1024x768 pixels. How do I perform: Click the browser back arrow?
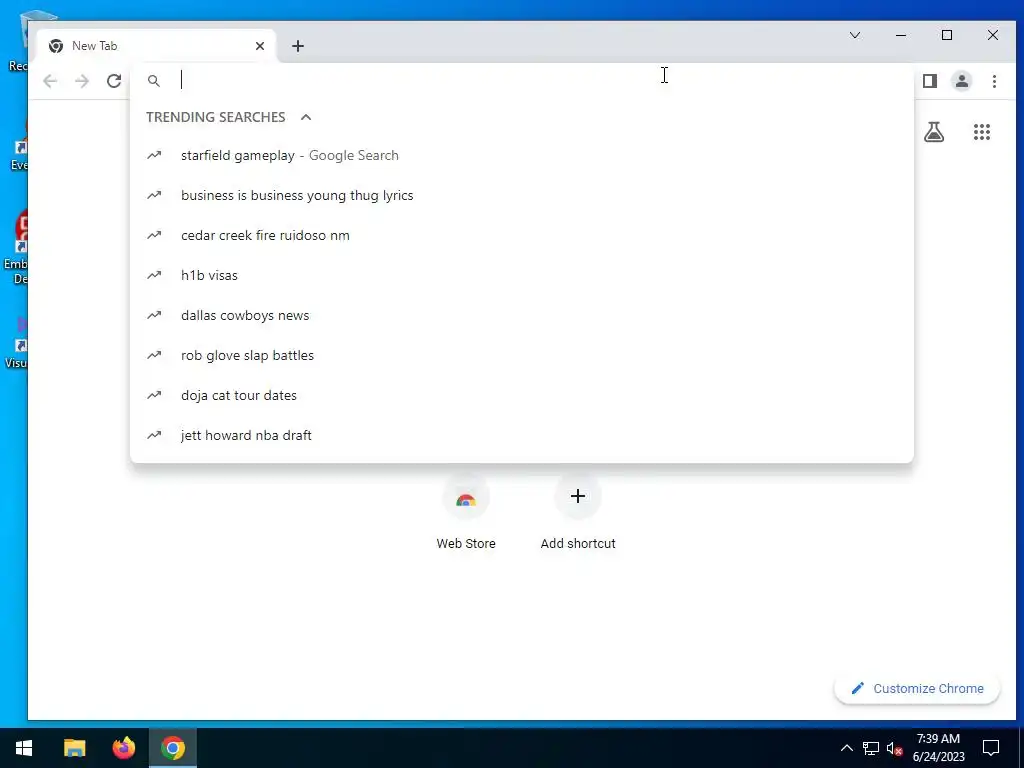50,81
